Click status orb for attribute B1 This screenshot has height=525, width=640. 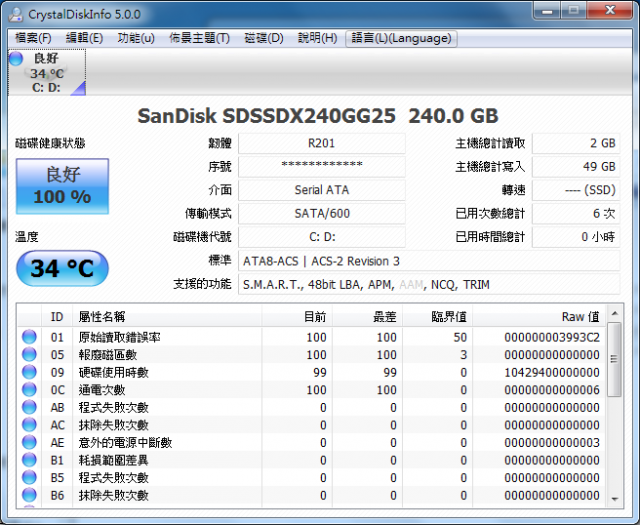29,460
